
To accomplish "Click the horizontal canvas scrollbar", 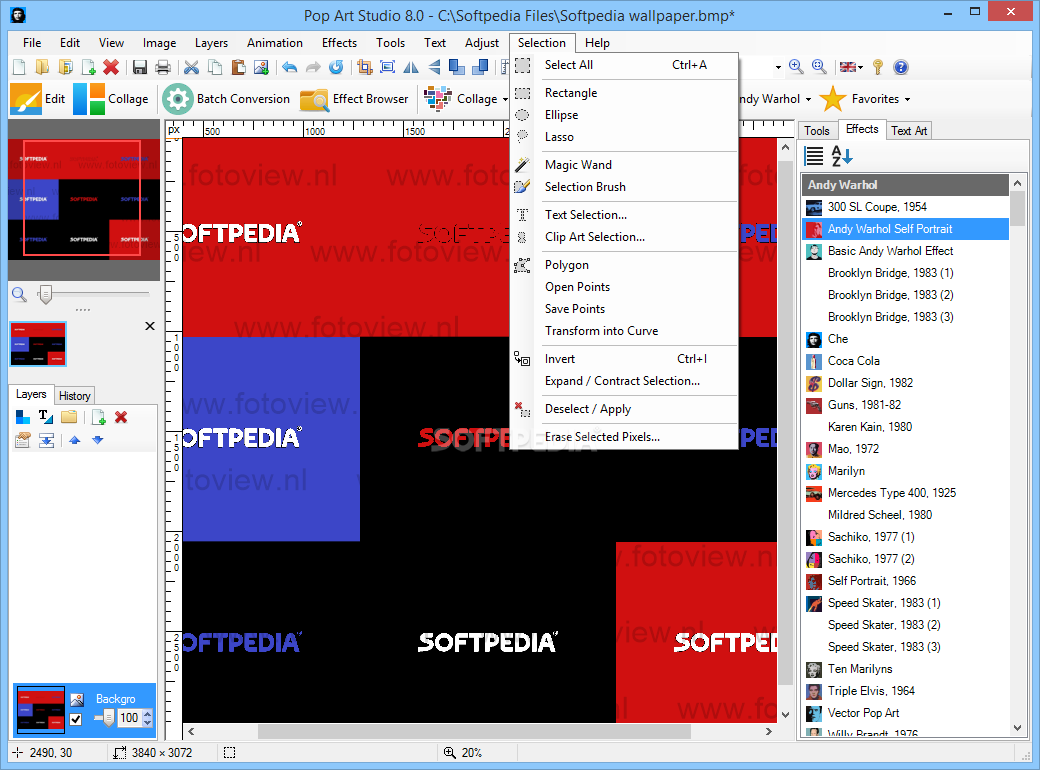I will pos(475,731).
